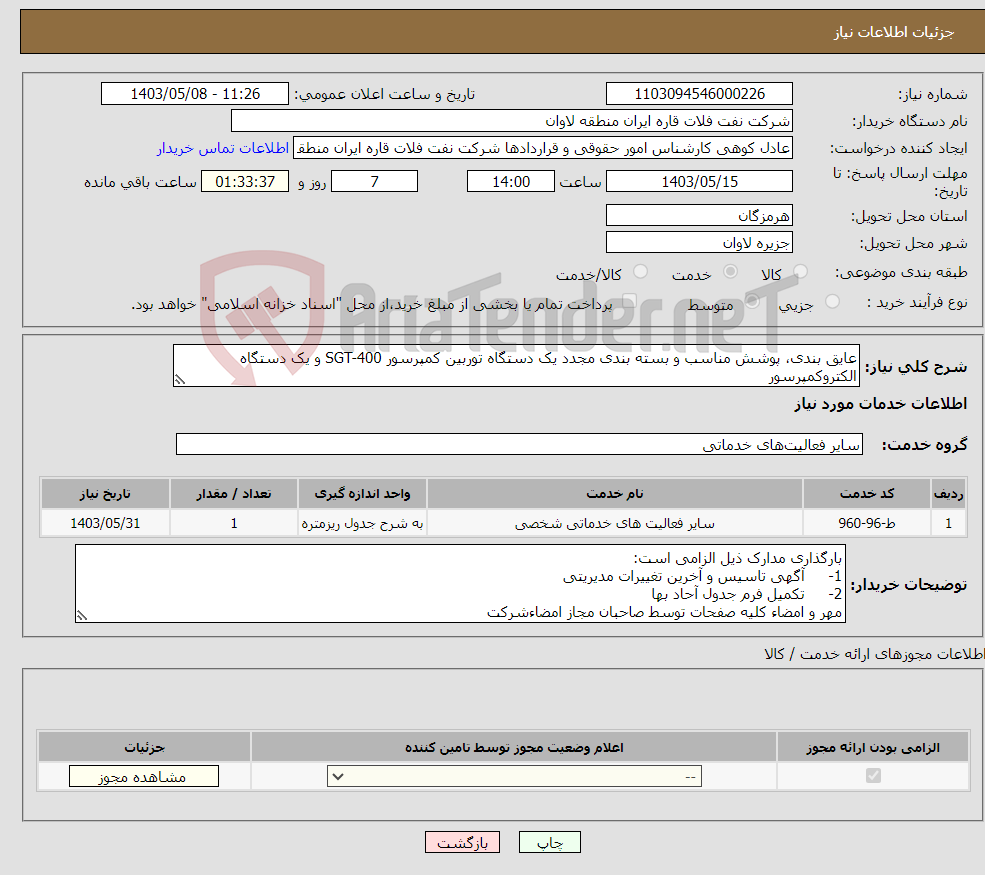Click the need date cell 1403/05/31

pos(105,523)
